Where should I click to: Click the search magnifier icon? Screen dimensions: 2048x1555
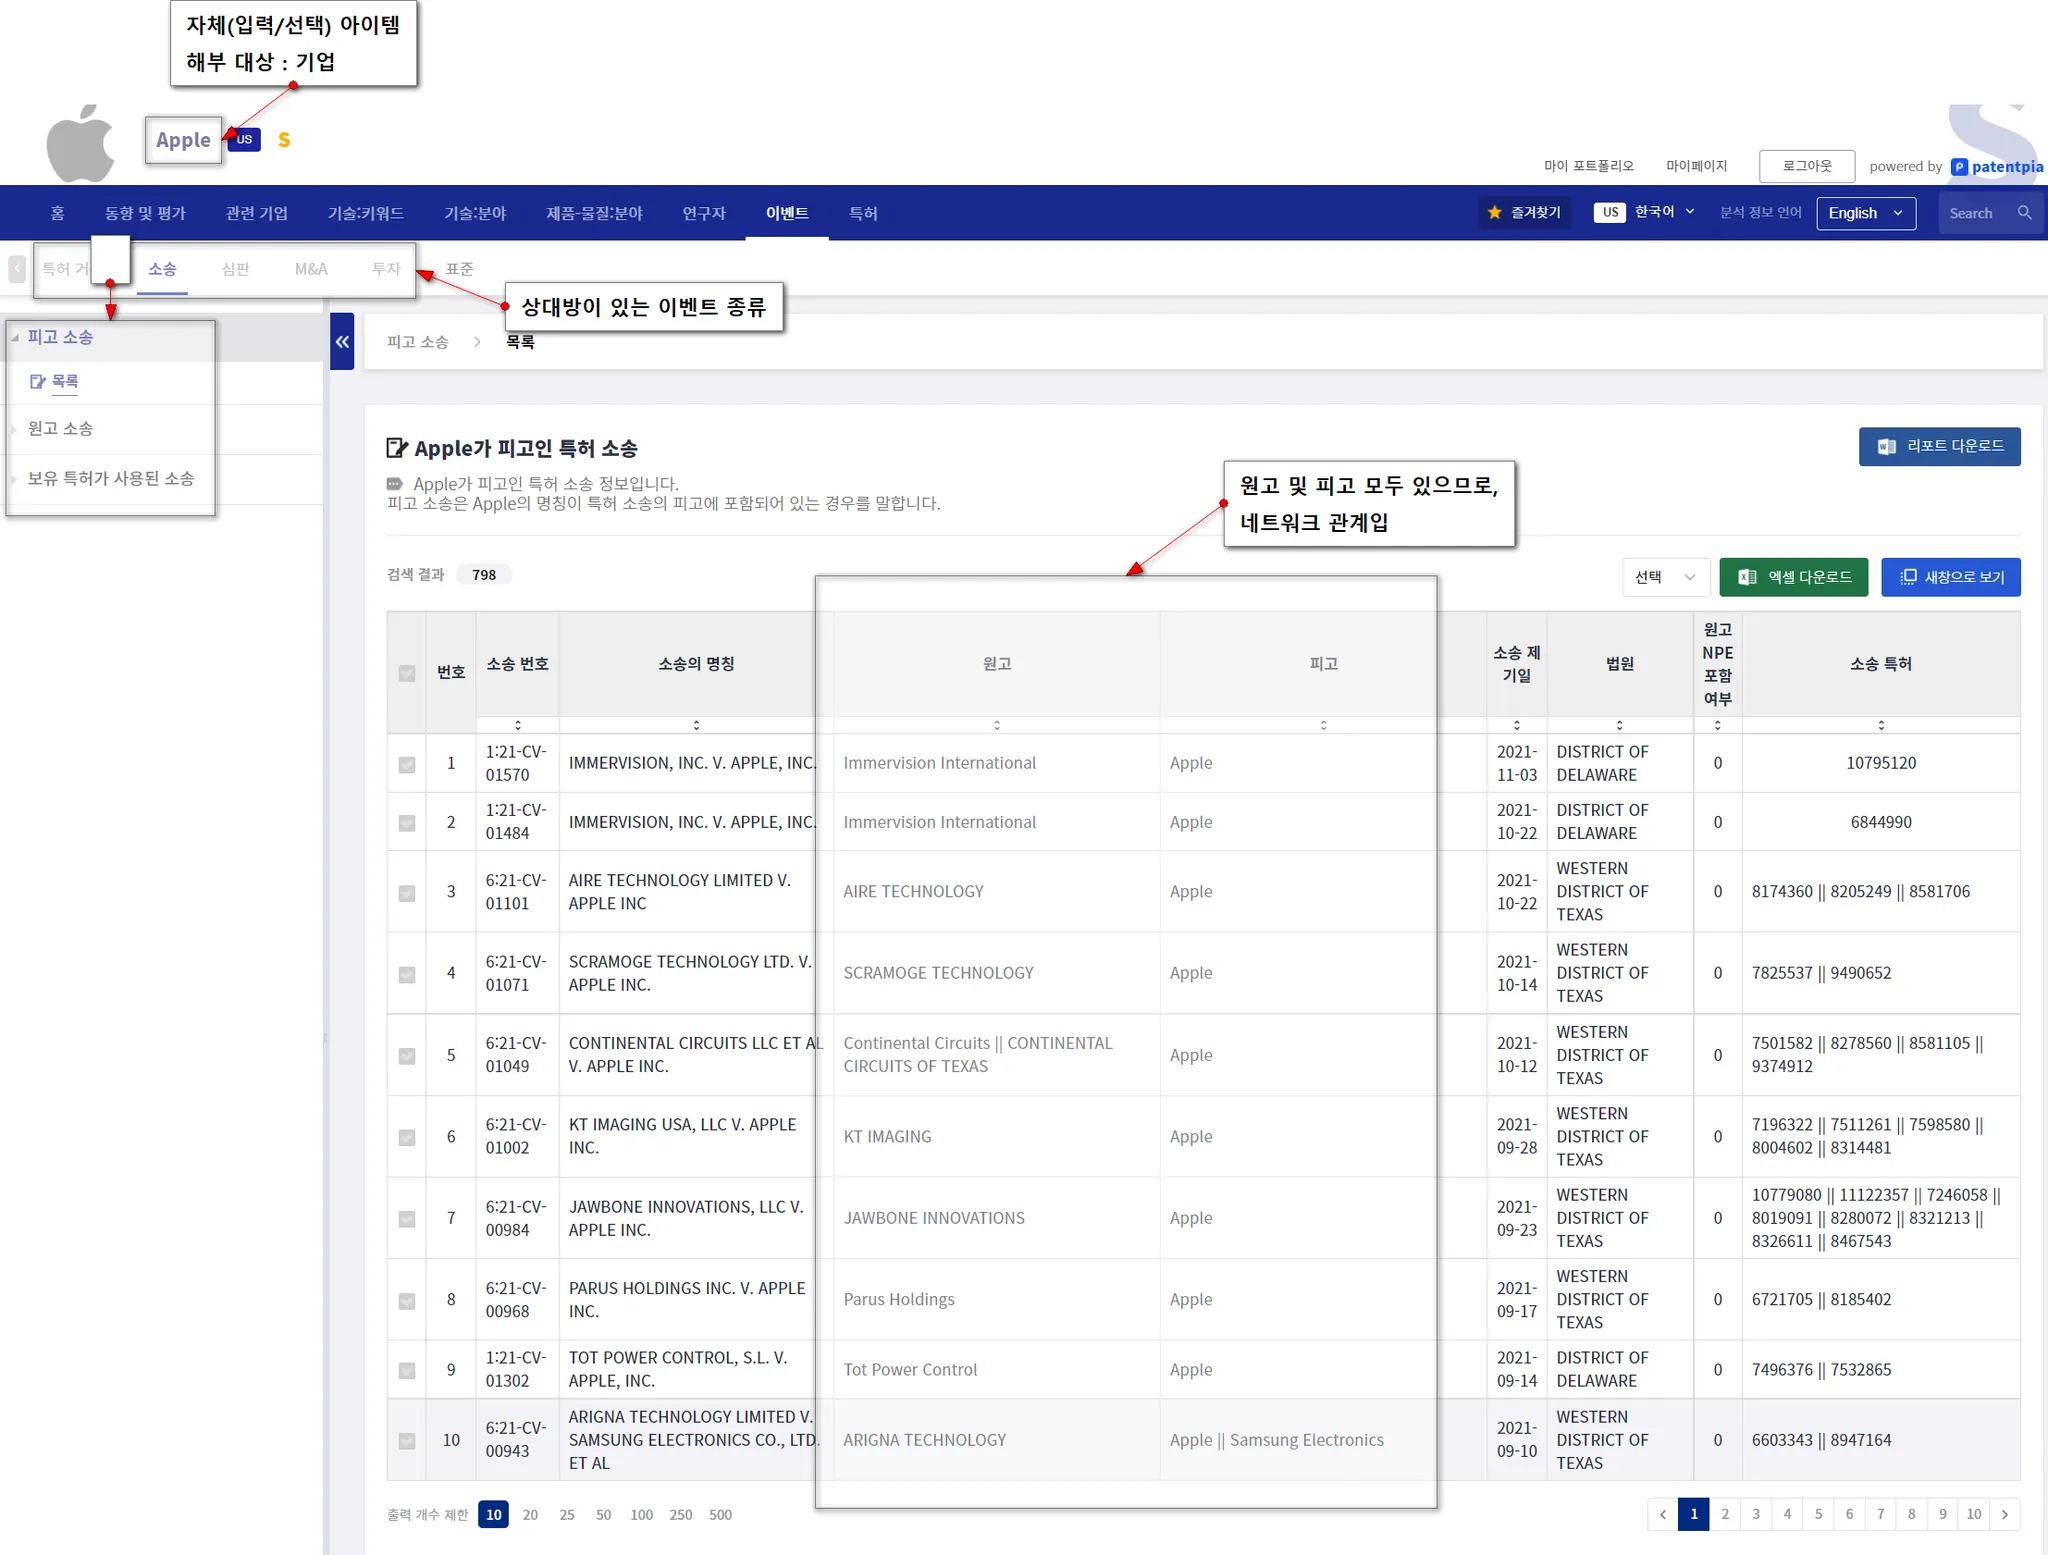coord(2024,213)
